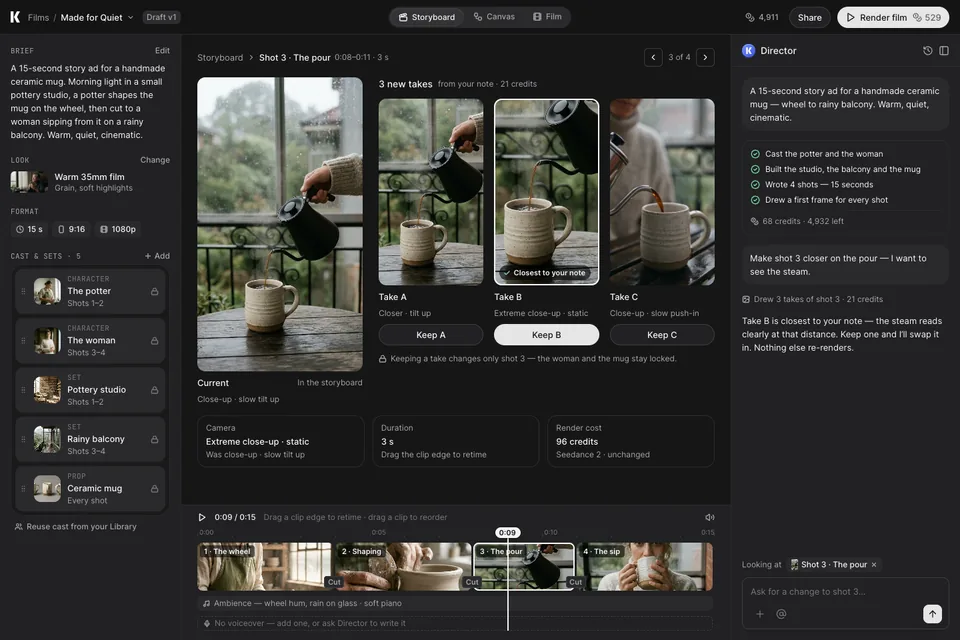Click drag handle on Ceramic mug card
960x640 pixels.
point(23,489)
